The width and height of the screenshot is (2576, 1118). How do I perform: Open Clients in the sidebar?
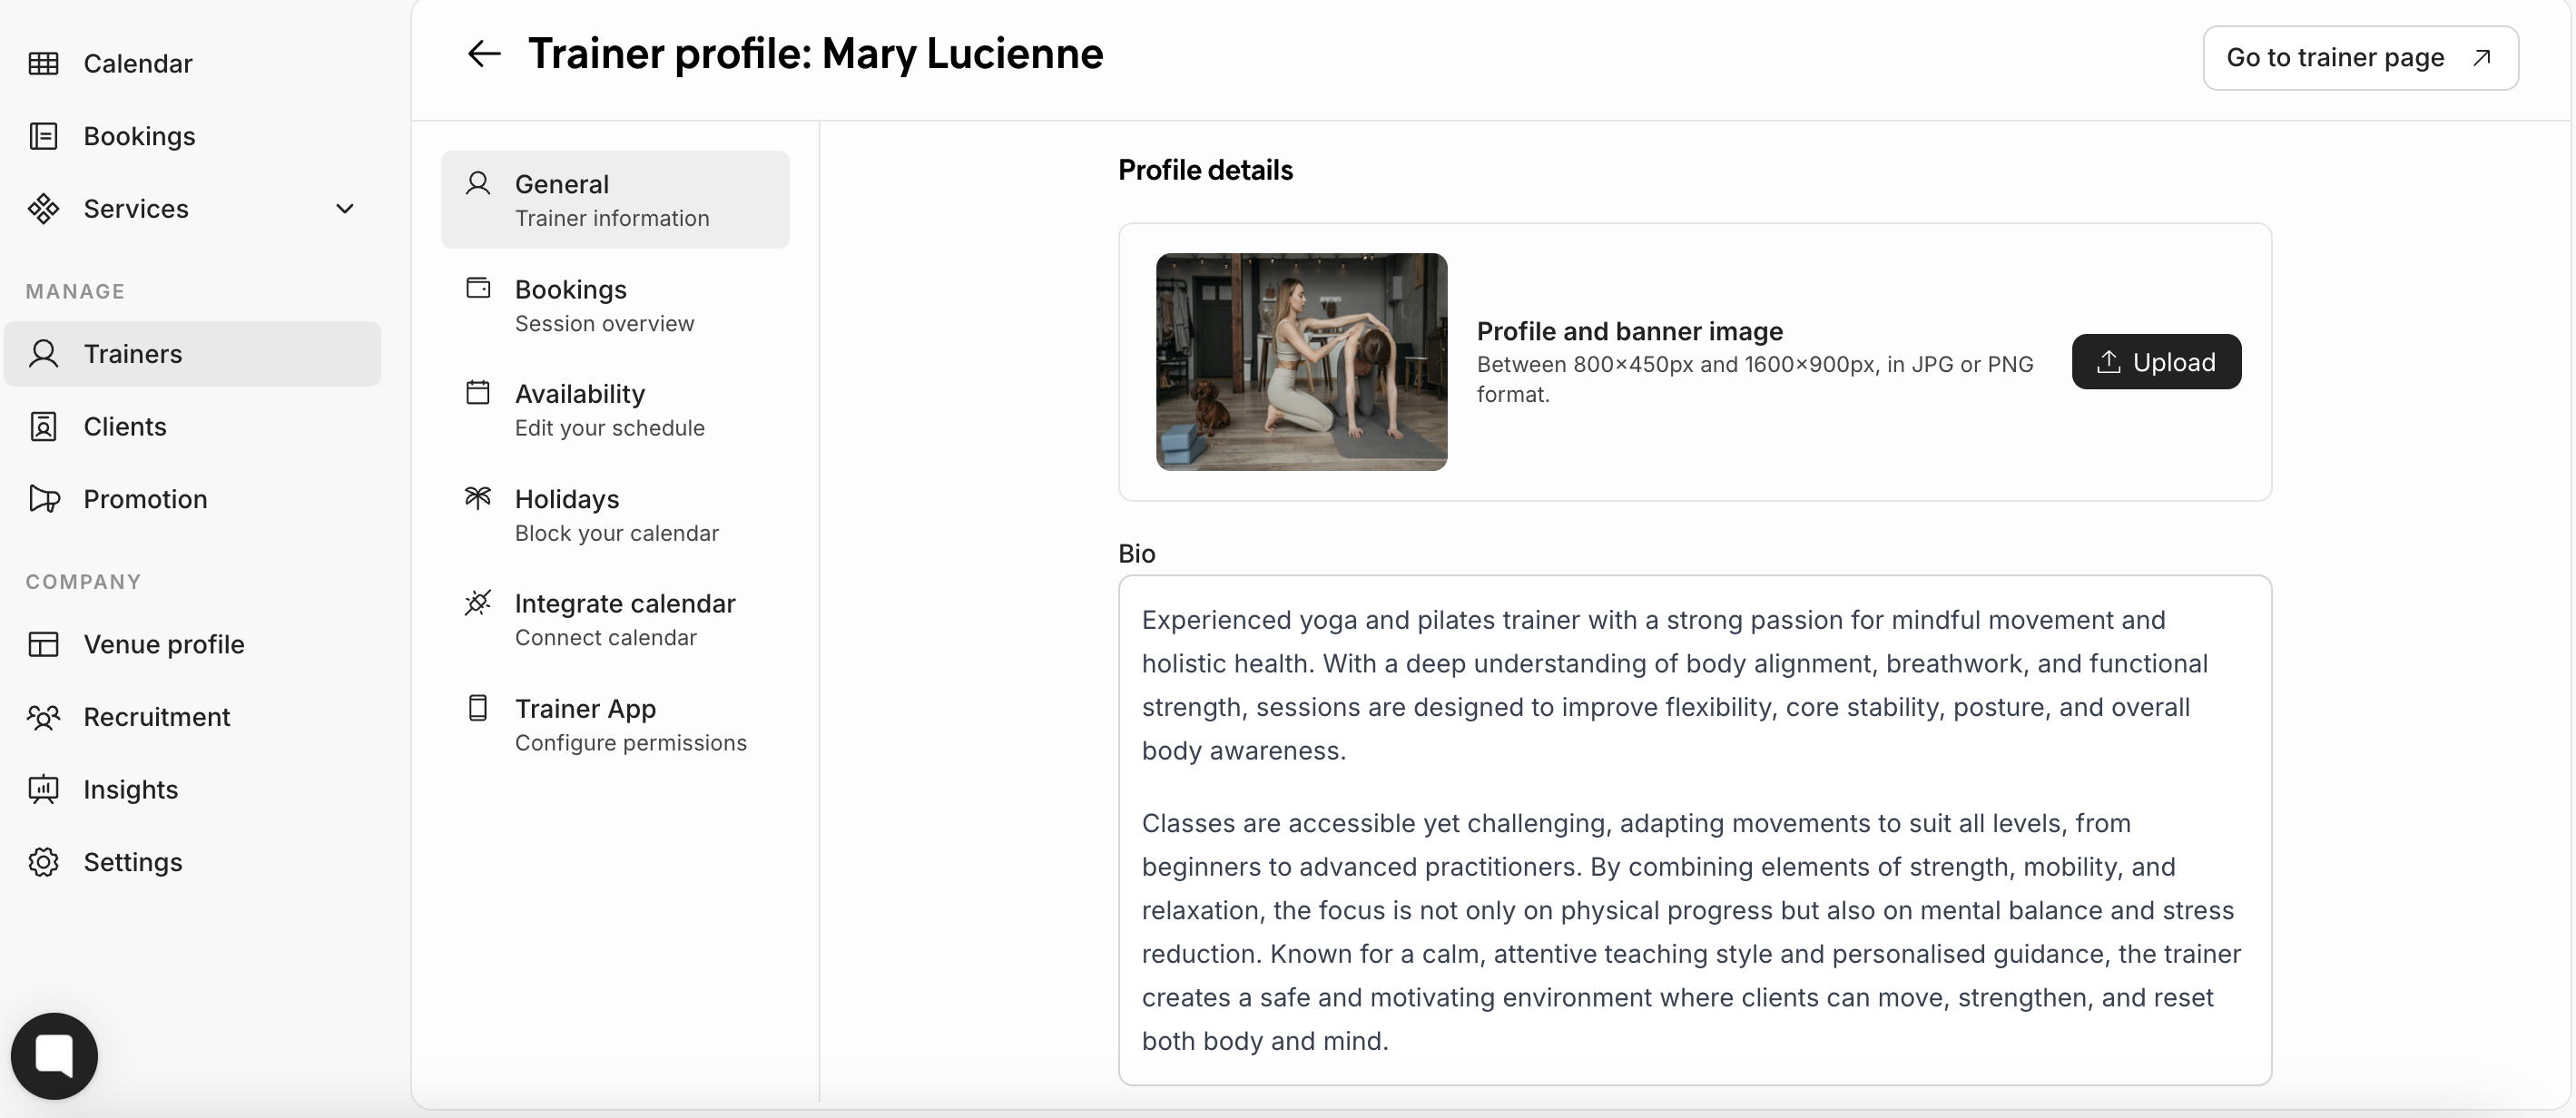(x=125, y=427)
